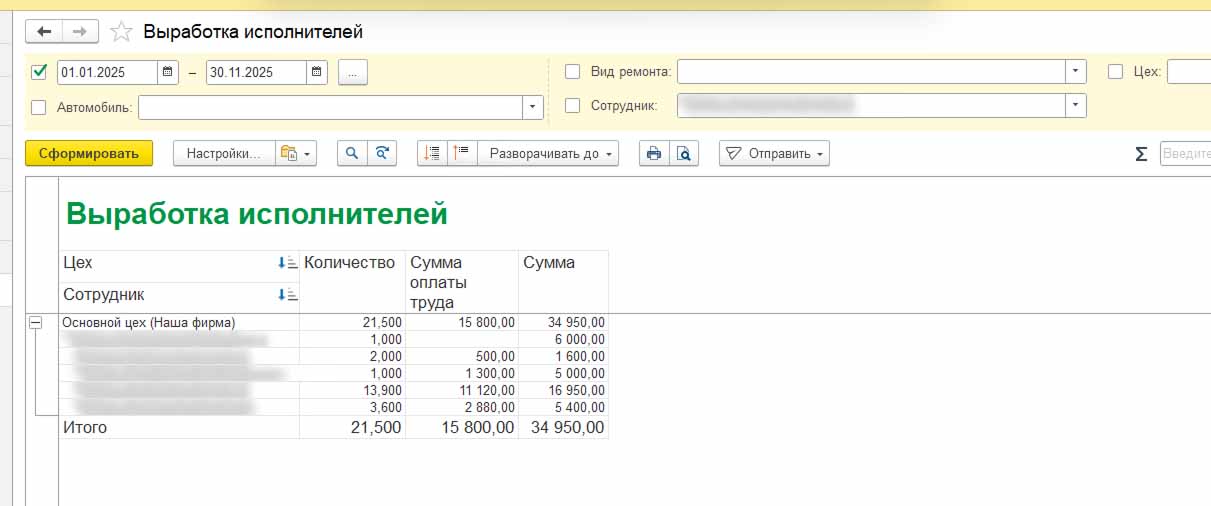Image resolution: width=1211 pixels, height=506 pixels.
Task: Open the Отправить menu
Action: click(774, 153)
